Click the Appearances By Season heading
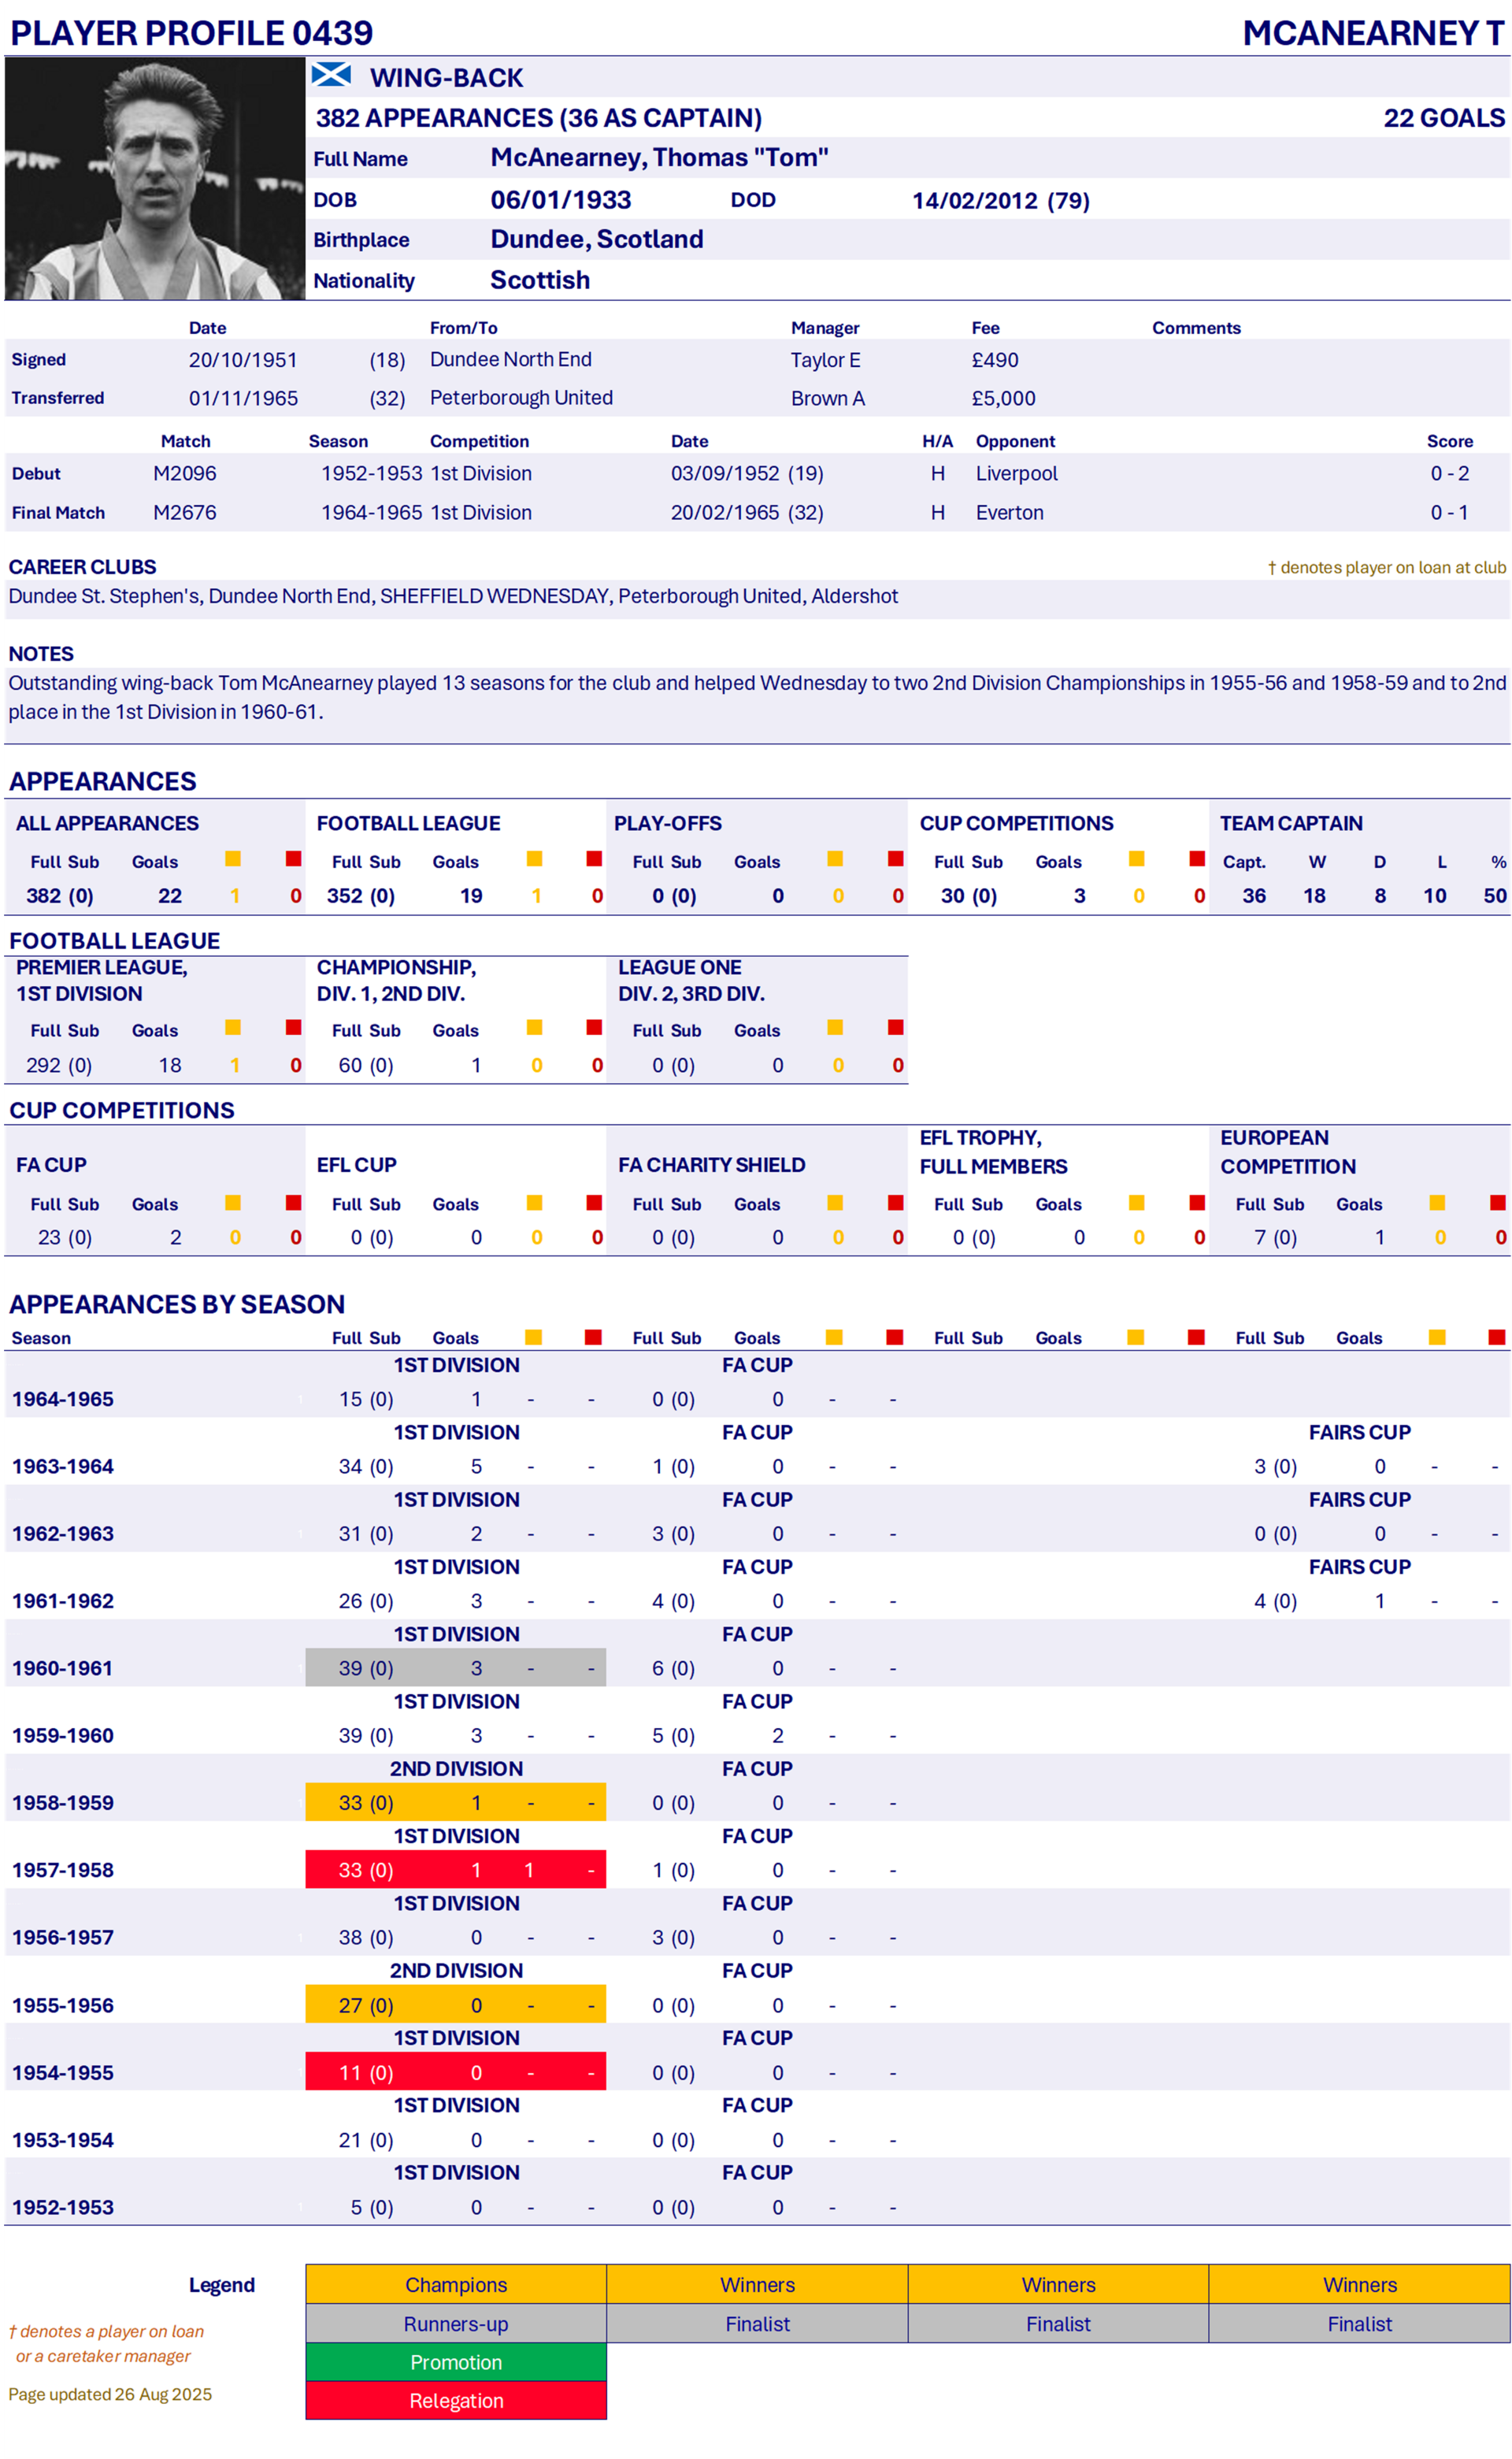The height and width of the screenshot is (2459, 1512). pyautogui.click(x=177, y=1304)
